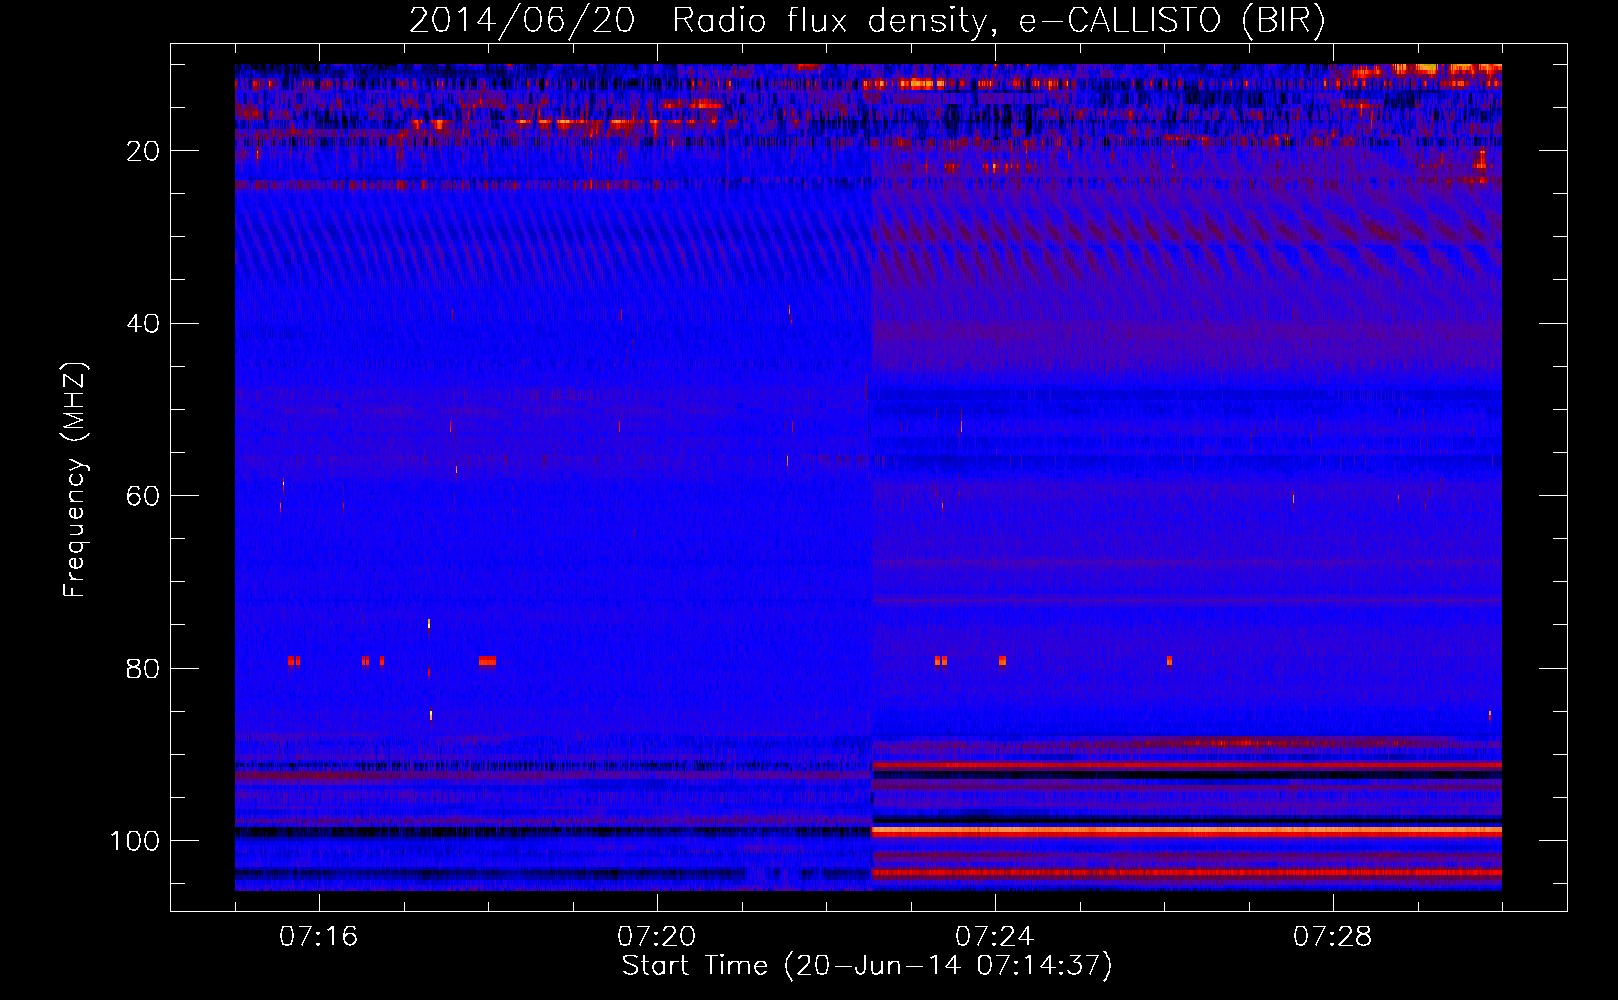
Task: Click the frequency tick label '80'
Action: (143, 669)
